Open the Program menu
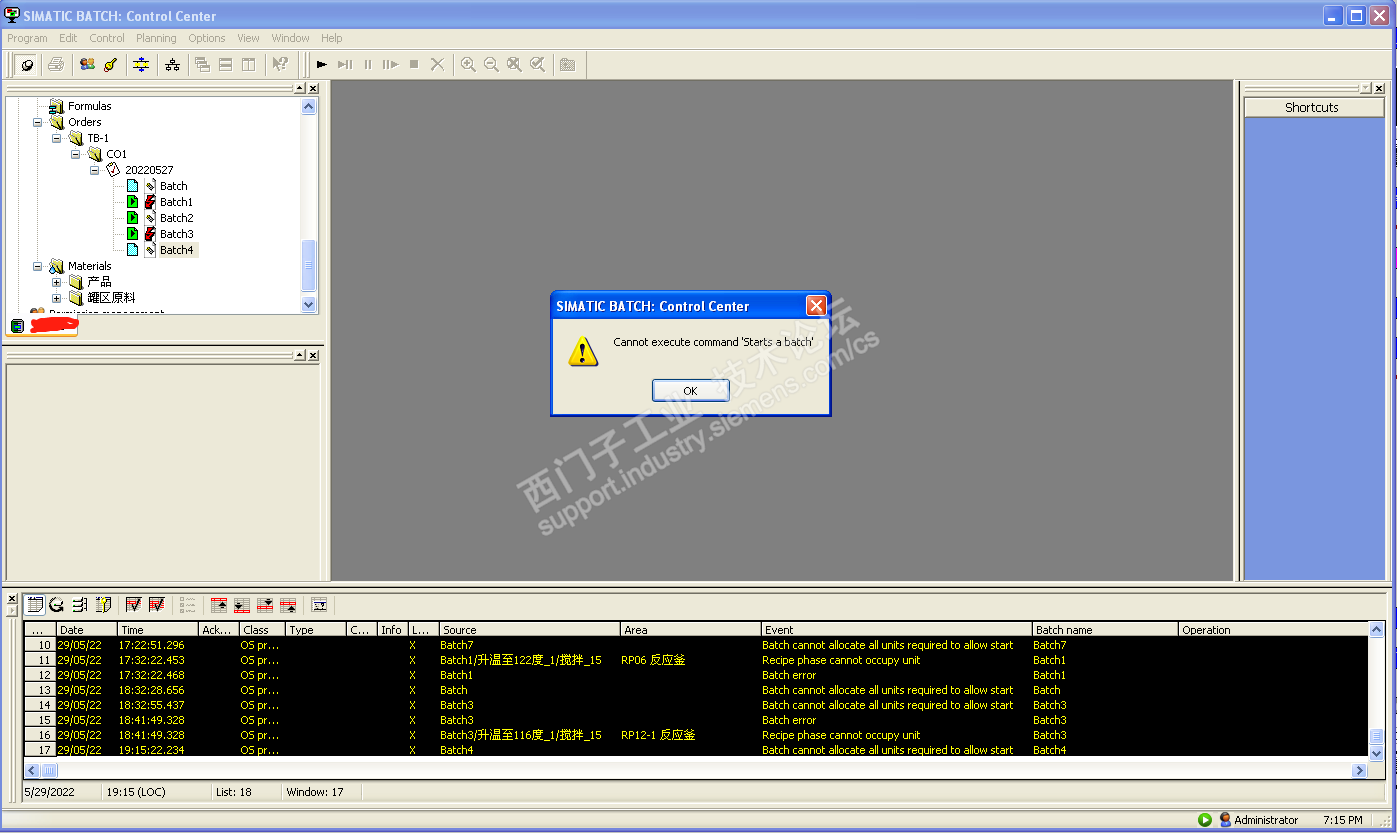 click(x=27, y=38)
